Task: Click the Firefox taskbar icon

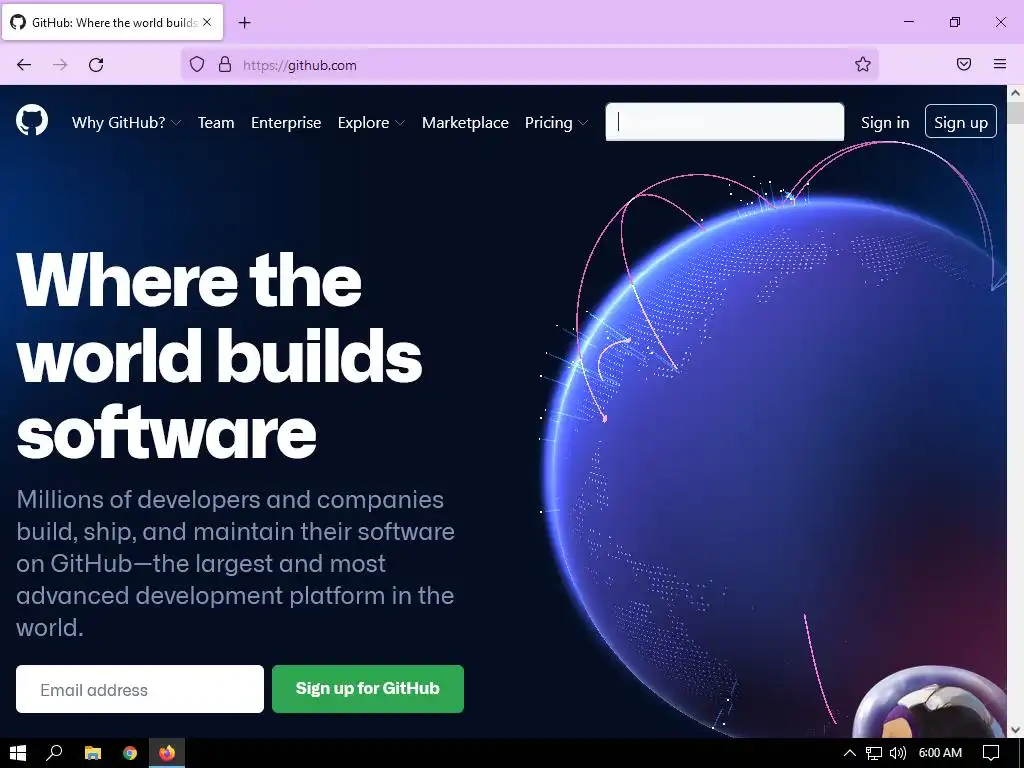Action: (167, 753)
